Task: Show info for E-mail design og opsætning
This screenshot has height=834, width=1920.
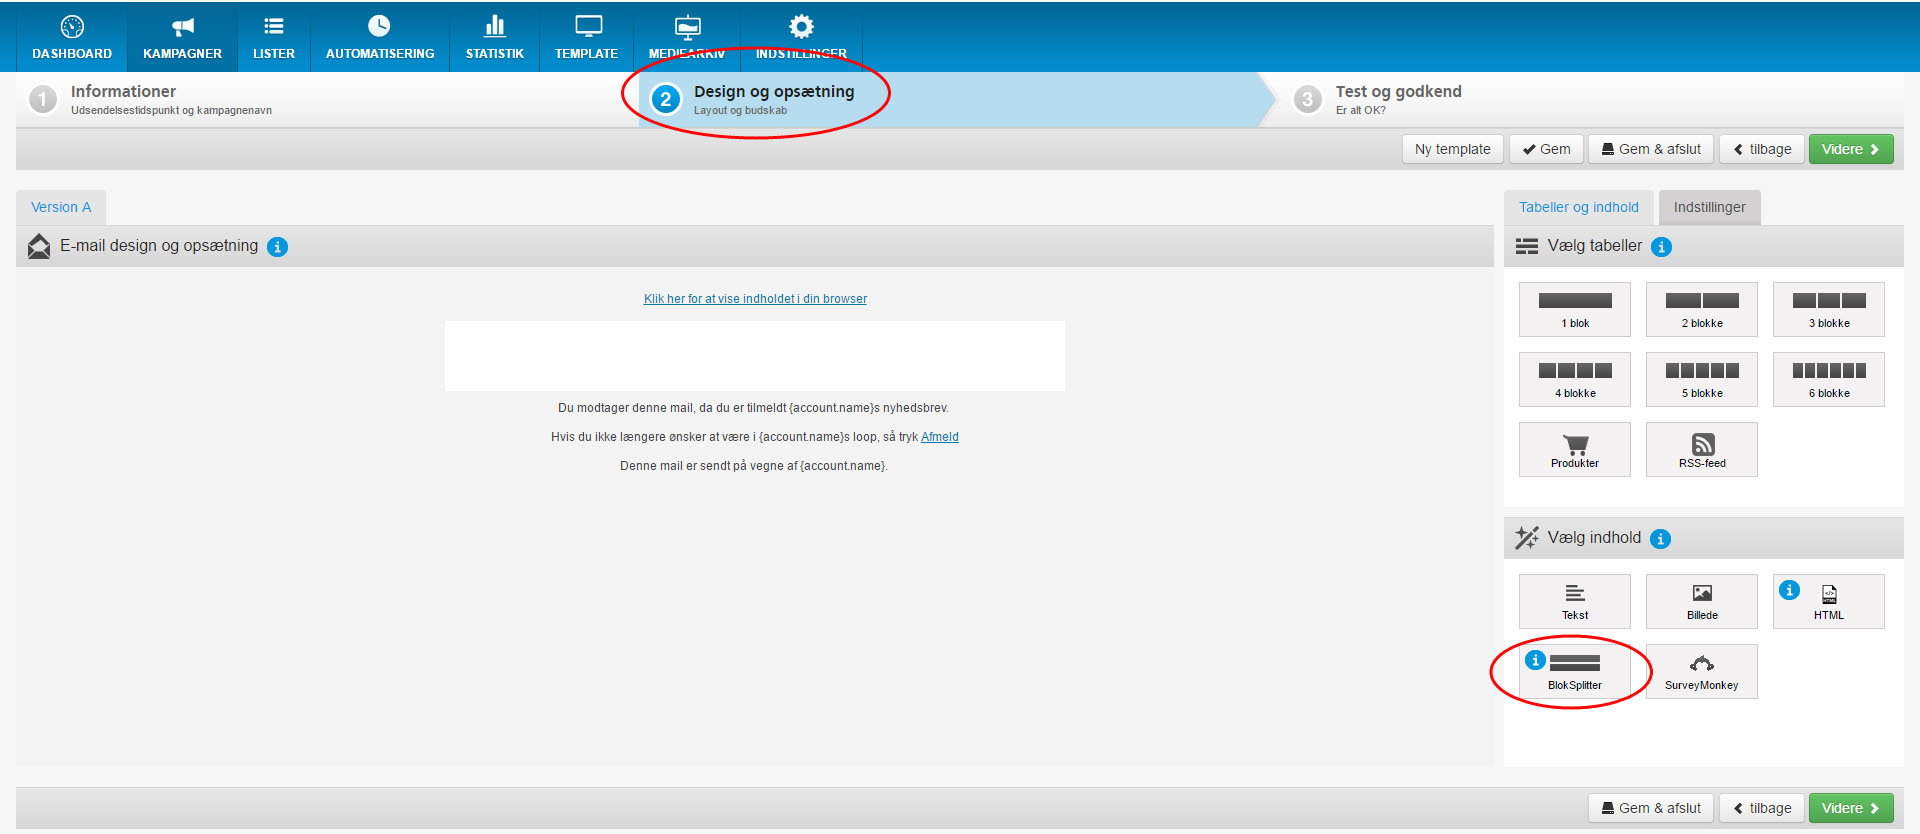Action: click(x=278, y=247)
